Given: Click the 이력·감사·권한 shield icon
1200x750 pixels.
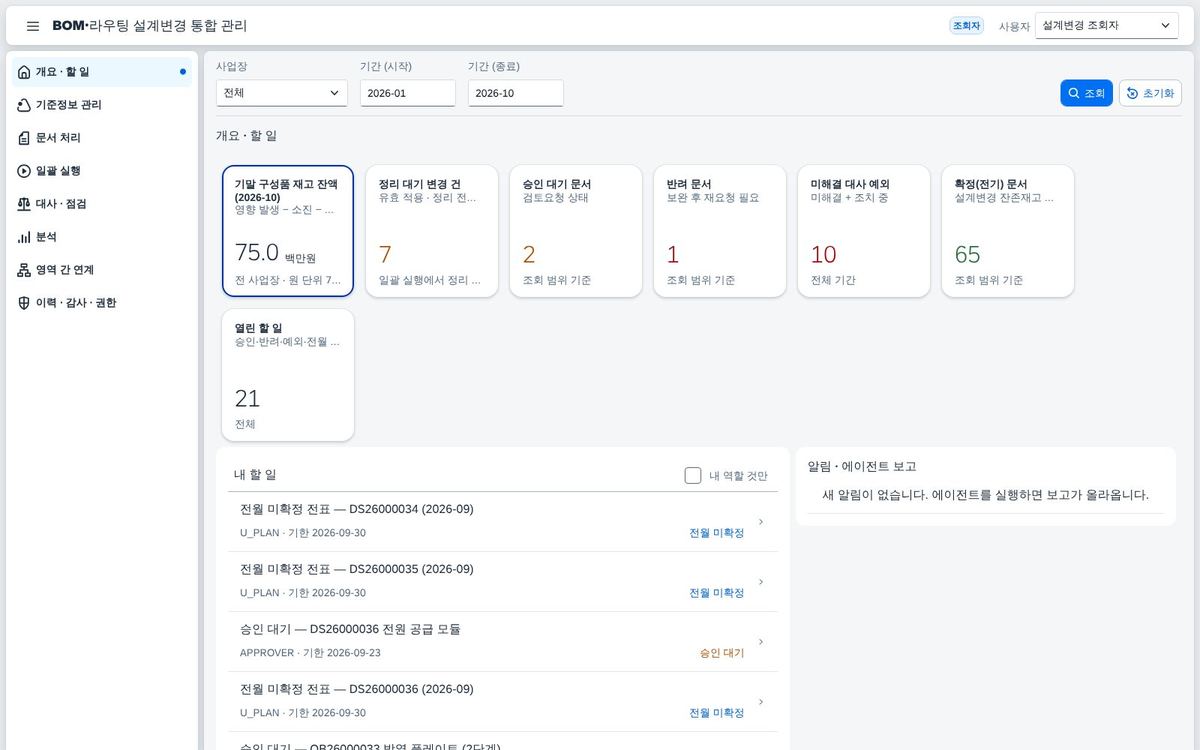Looking at the screenshot, I should [24, 303].
